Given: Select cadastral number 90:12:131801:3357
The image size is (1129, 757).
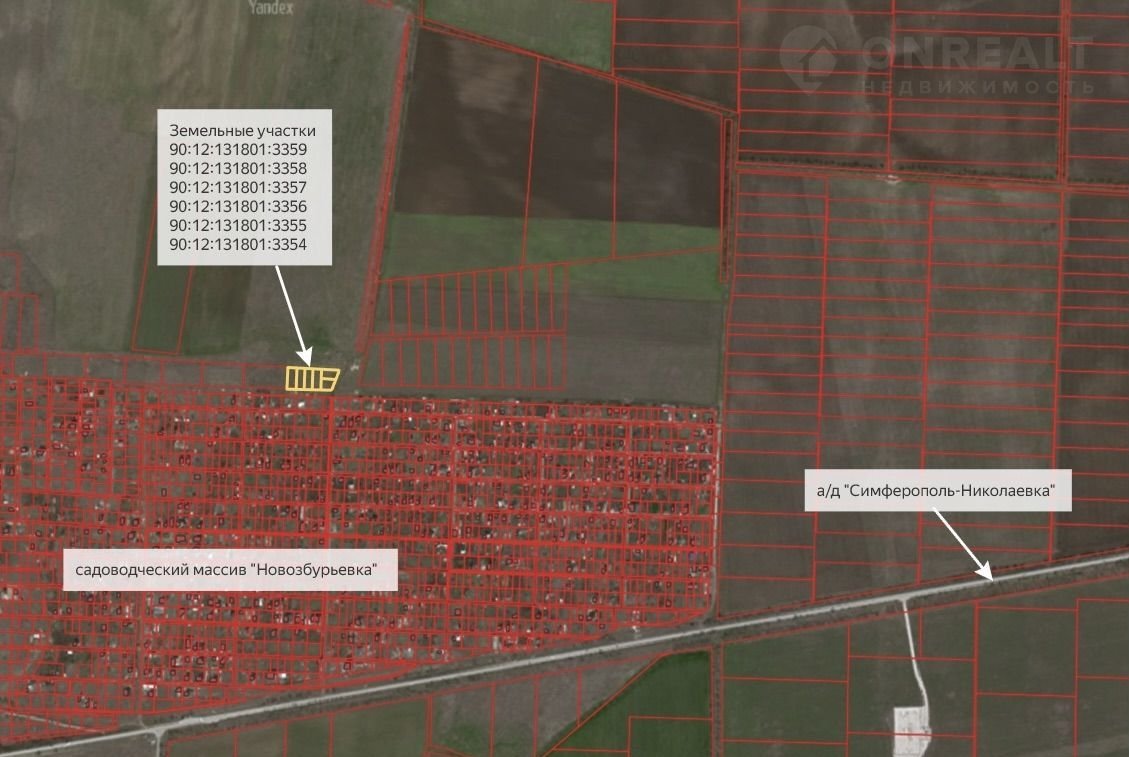Looking at the screenshot, I should click(x=238, y=188).
